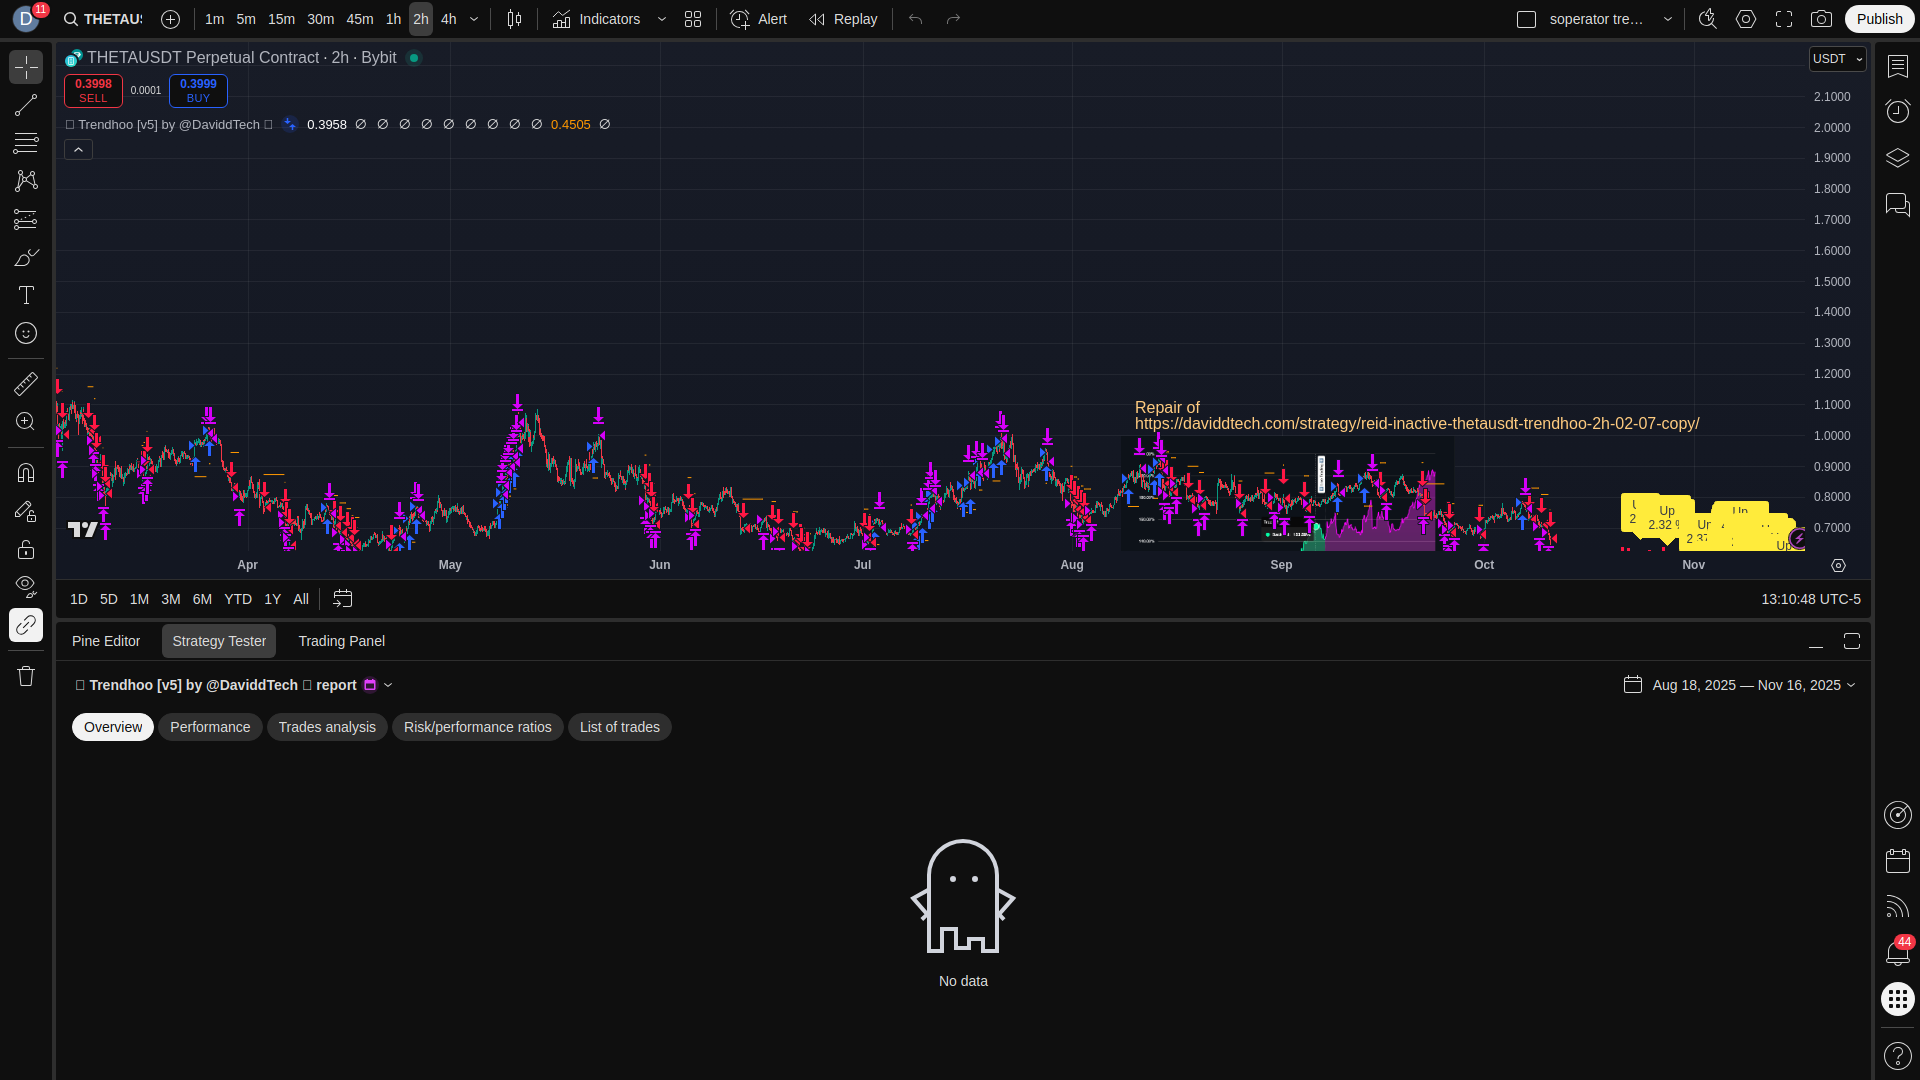Toggle the magnet mode tool

coord(26,472)
